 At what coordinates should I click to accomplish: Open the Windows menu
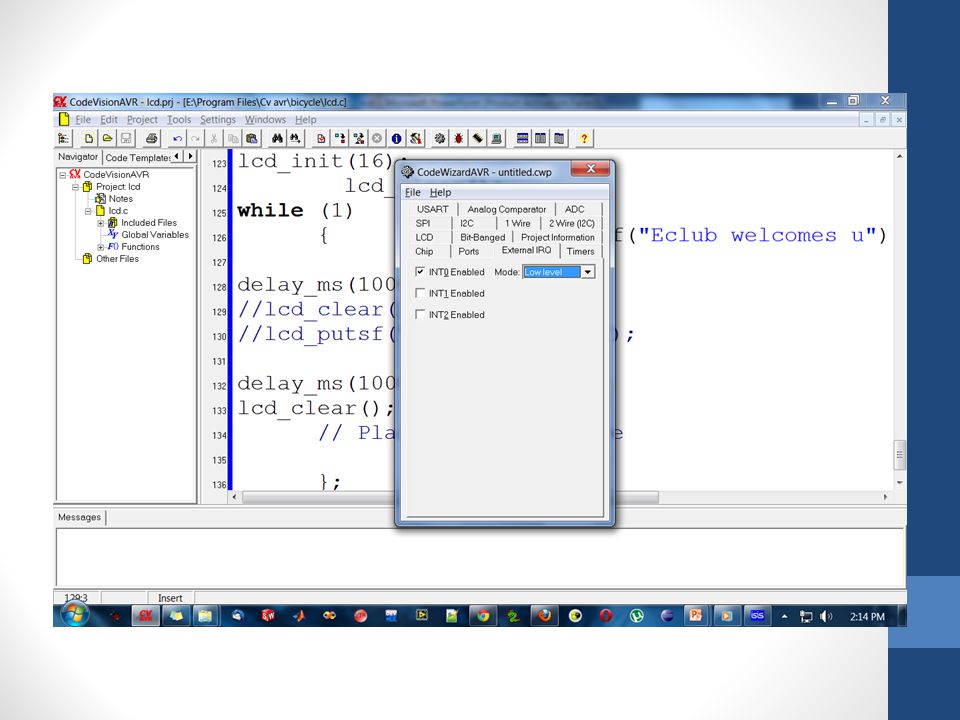point(265,119)
